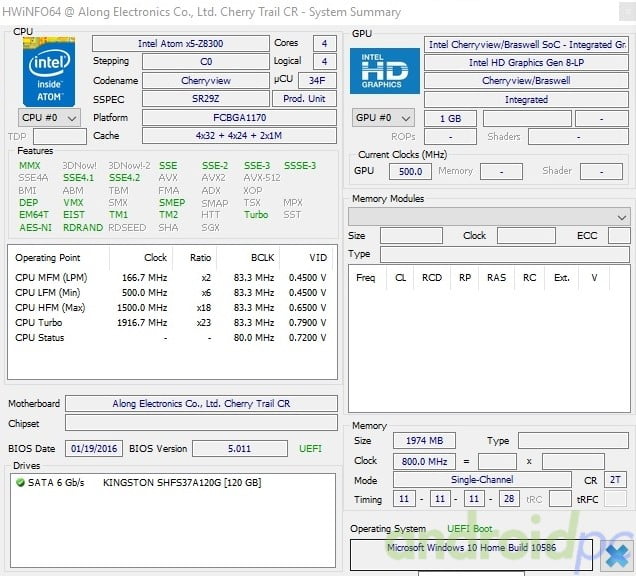Click the Intel HD Graphics logo
Screen dimensions: 636x576
pyautogui.click(x=385, y=71)
